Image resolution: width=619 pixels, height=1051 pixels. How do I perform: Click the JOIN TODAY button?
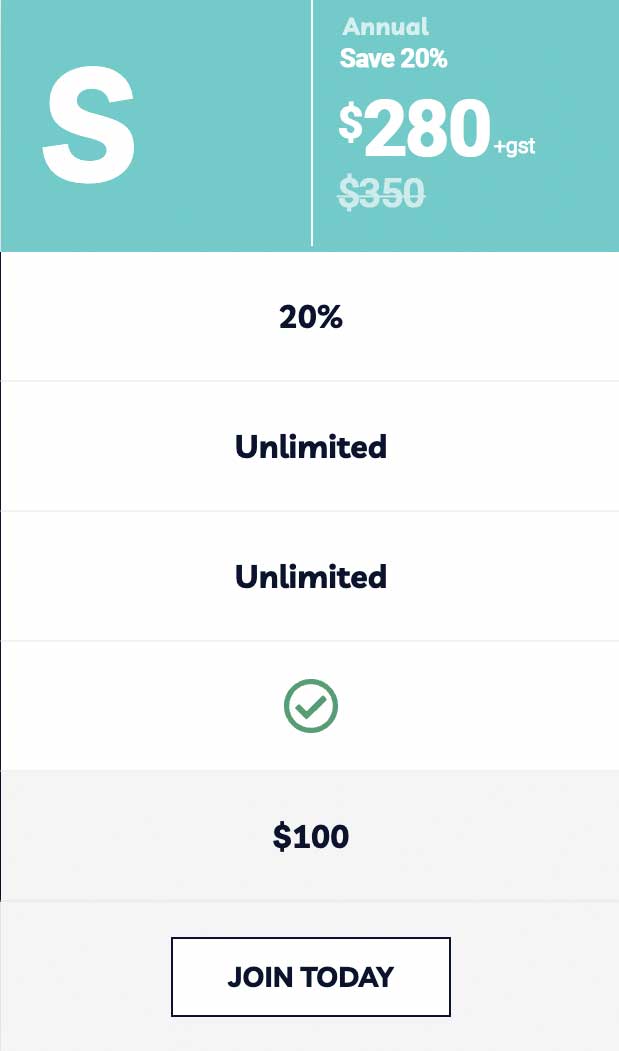[311, 977]
